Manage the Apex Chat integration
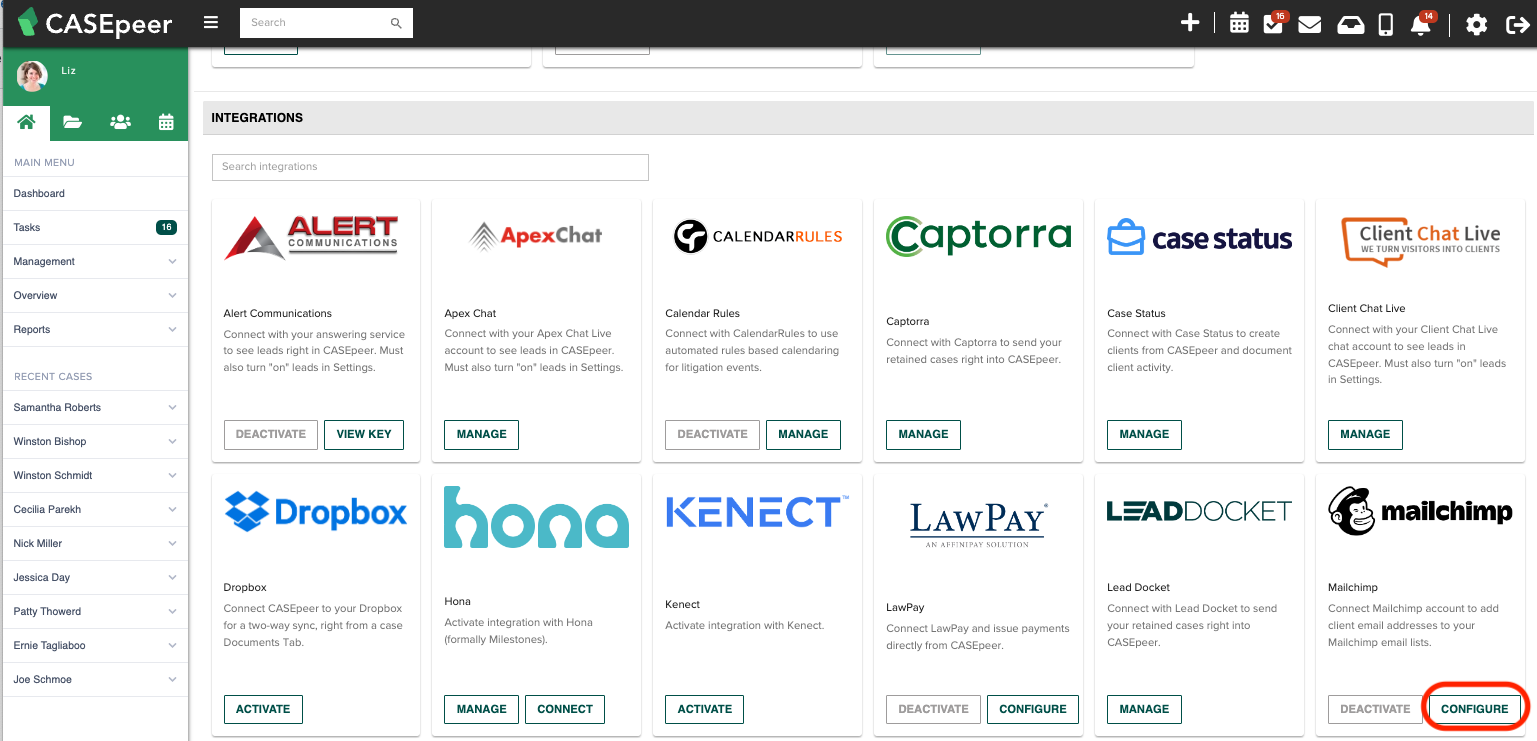Viewport: 1537px width, 741px height. (x=481, y=435)
